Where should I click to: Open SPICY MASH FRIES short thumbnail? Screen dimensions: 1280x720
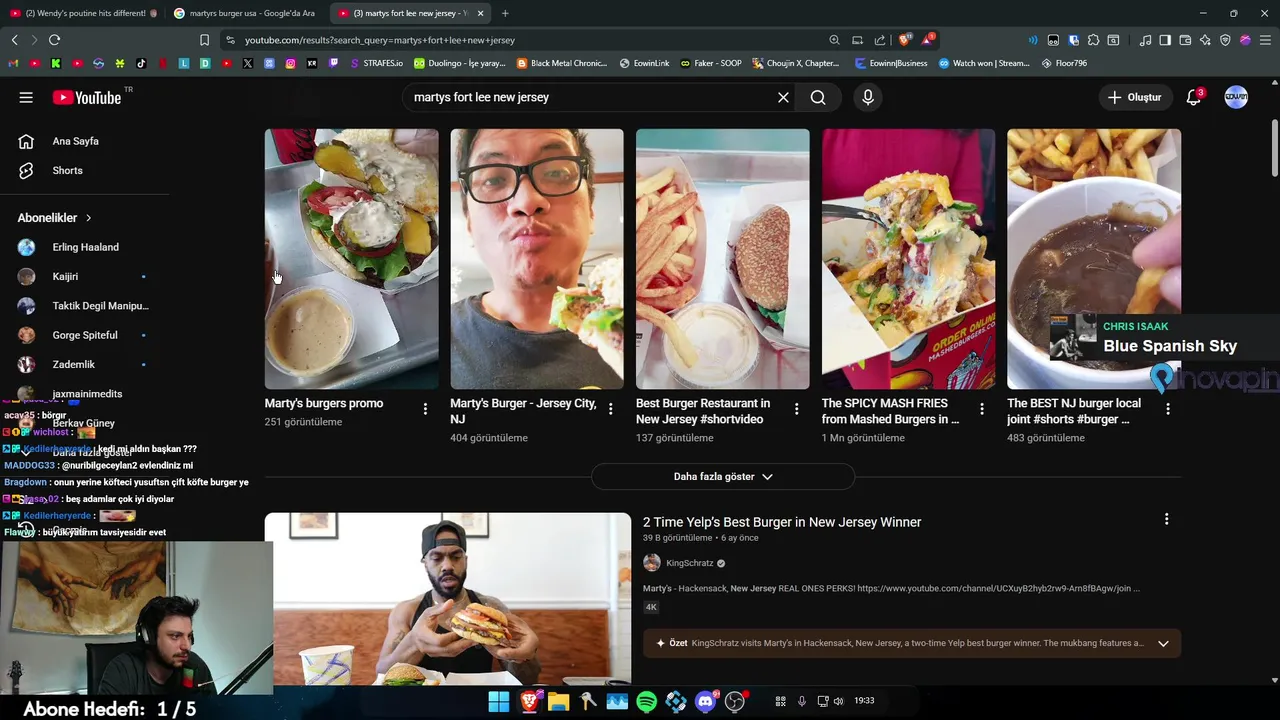coord(908,259)
